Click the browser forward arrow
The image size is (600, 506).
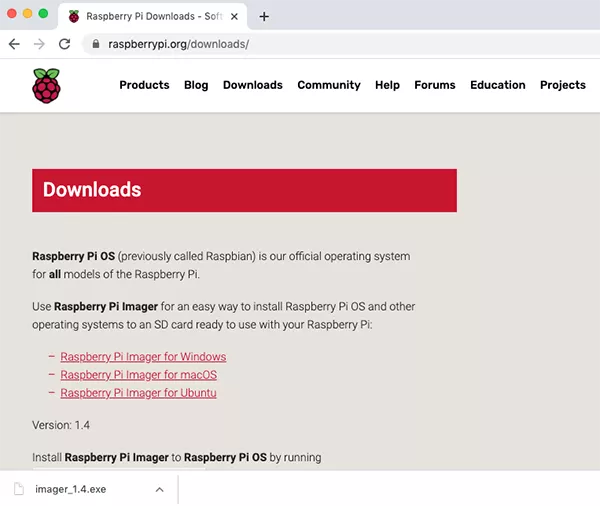(39, 44)
